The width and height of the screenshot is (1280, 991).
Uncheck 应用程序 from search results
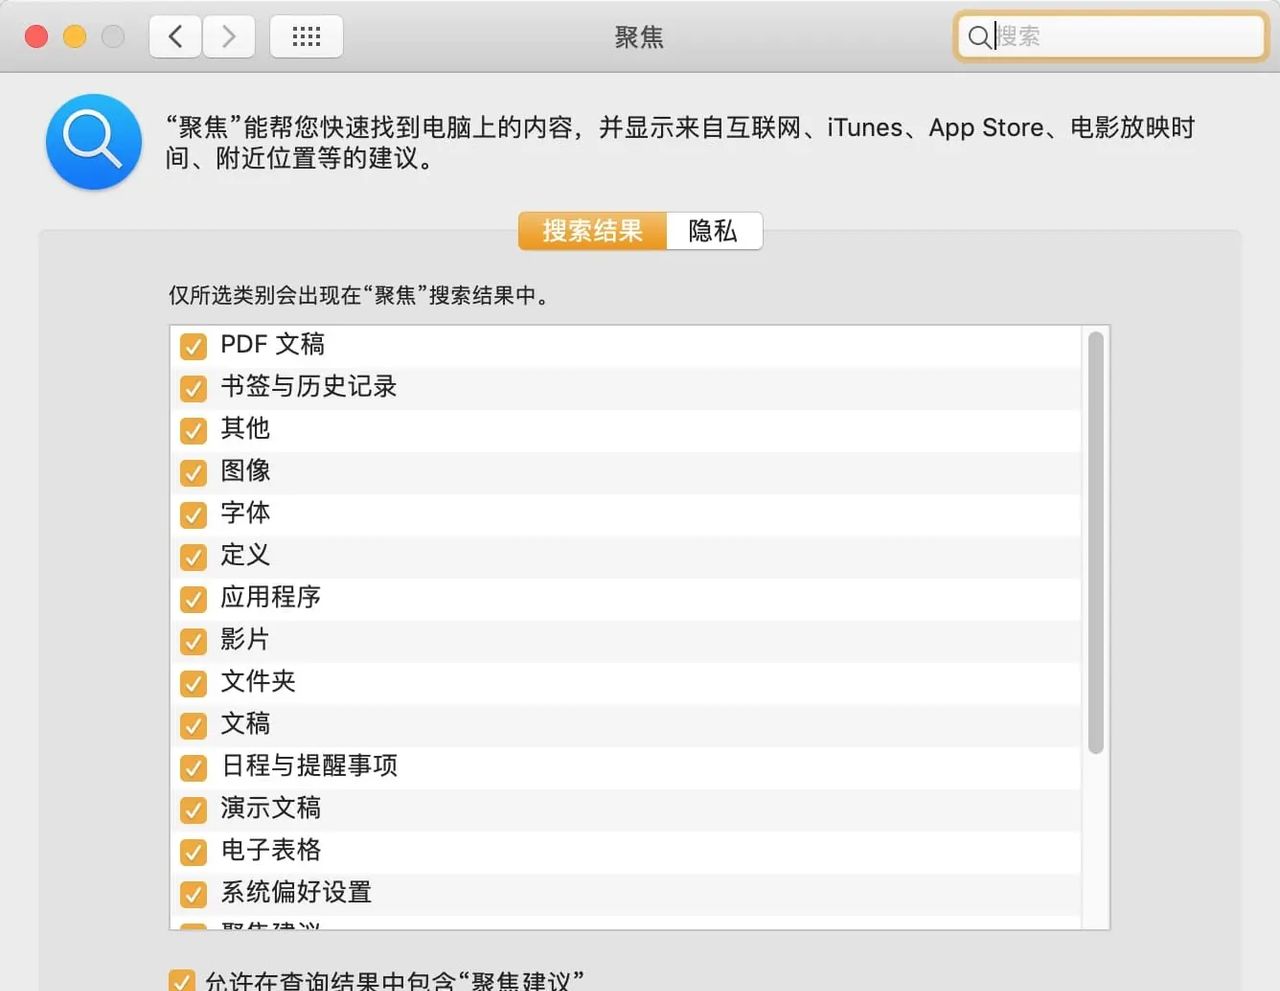(x=193, y=599)
